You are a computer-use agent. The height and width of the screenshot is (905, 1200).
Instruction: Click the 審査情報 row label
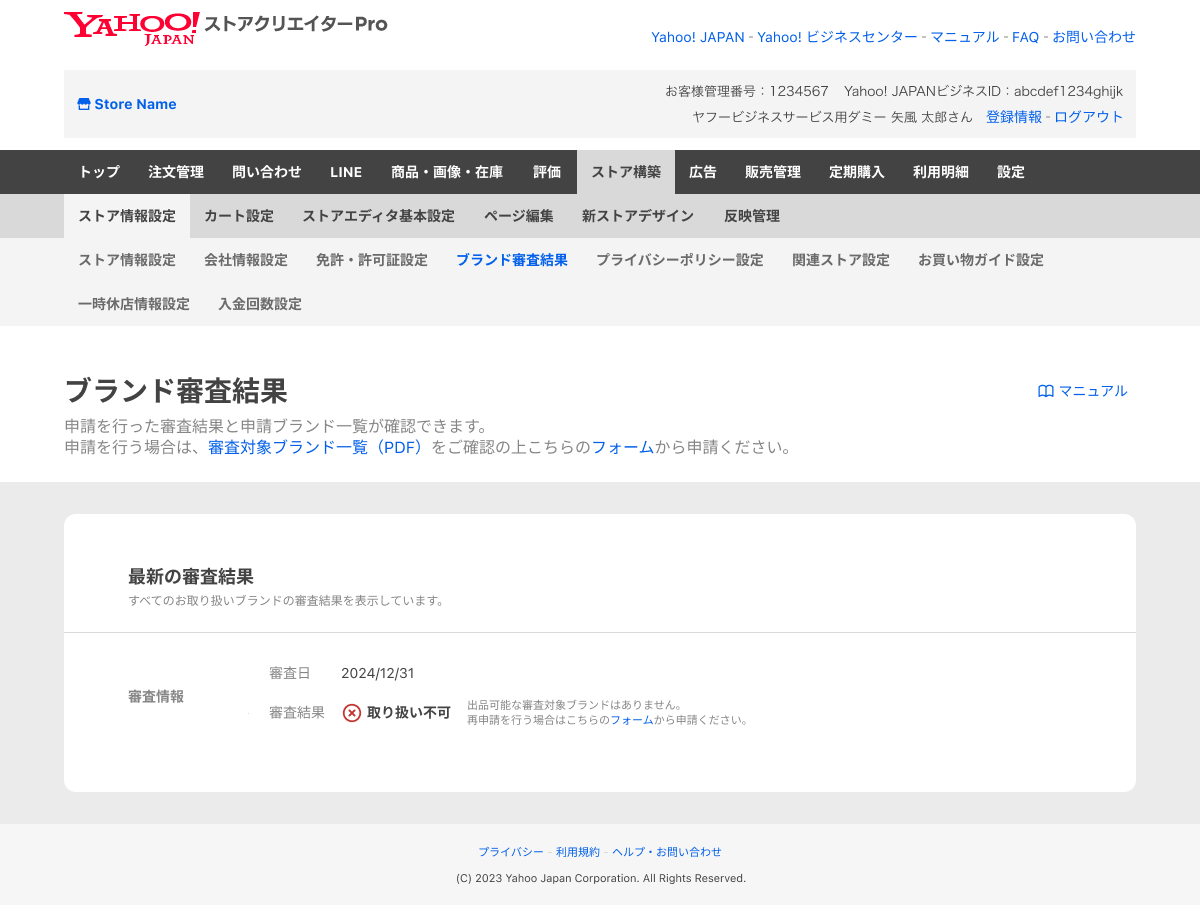(x=156, y=696)
